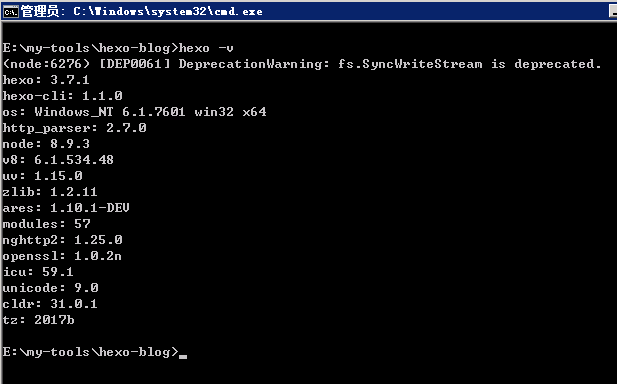Viewport: 617px width, 384px height.
Task: Click the zlib 1.2.11 line
Action: pos(50,192)
